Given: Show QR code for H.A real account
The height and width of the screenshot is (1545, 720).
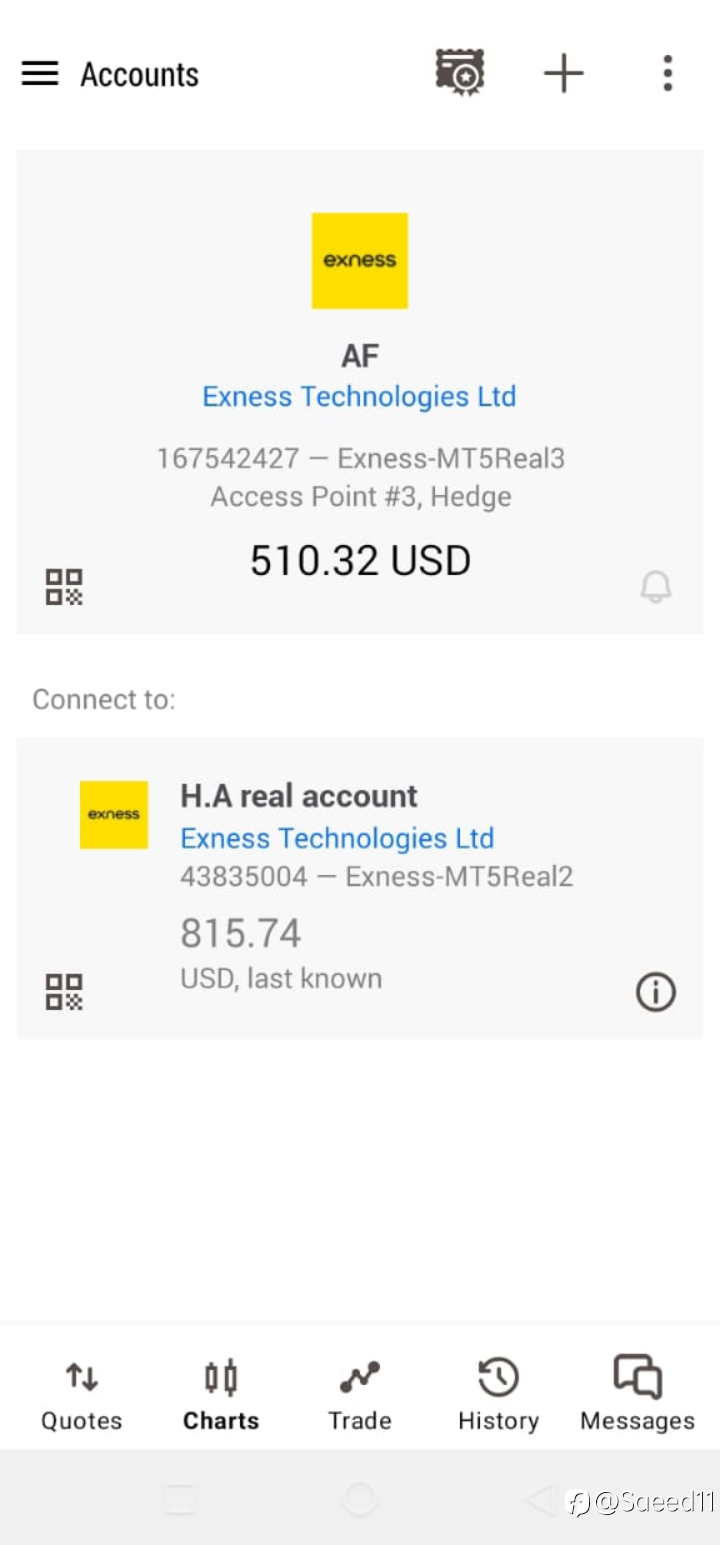Looking at the screenshot, I should pos(64,992).
